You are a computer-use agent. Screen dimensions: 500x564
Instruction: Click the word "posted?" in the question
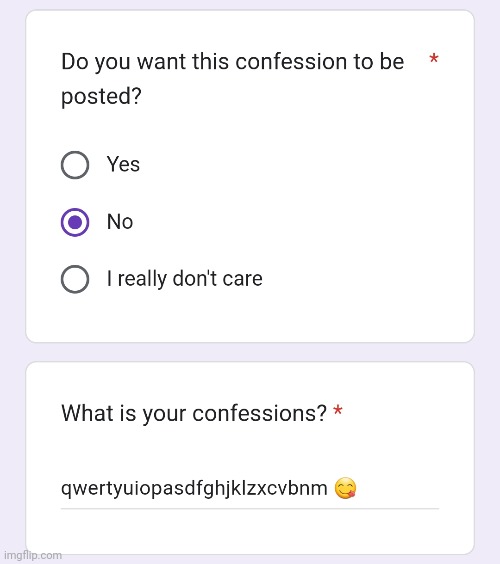tap(101, 97)
